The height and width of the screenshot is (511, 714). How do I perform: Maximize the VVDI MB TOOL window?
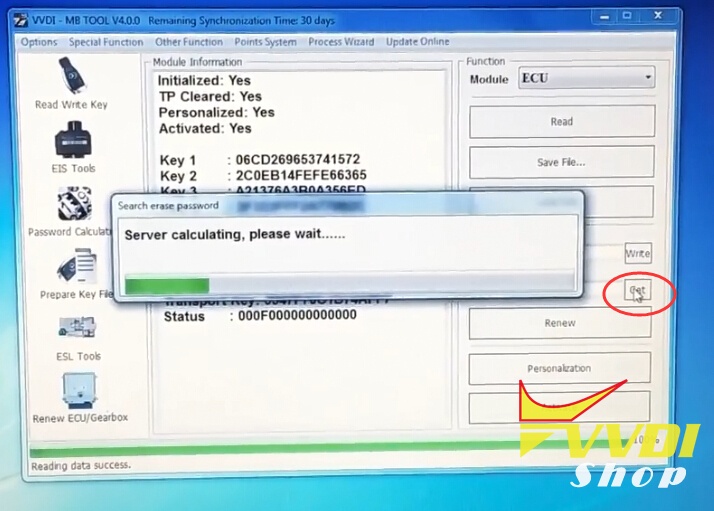tap(627, 16)
